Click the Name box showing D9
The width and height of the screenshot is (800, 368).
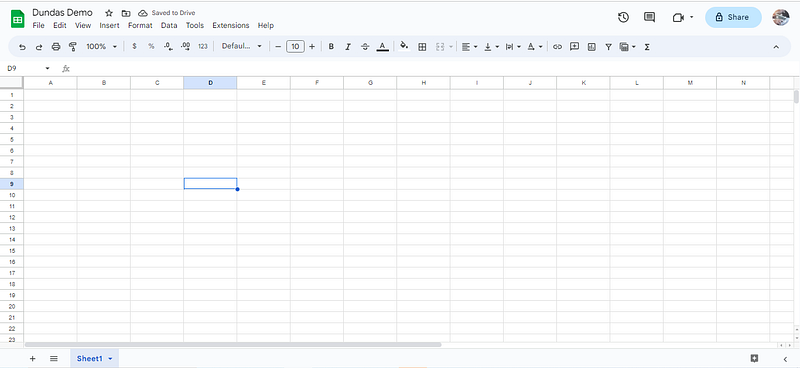[x=23, y=68]
